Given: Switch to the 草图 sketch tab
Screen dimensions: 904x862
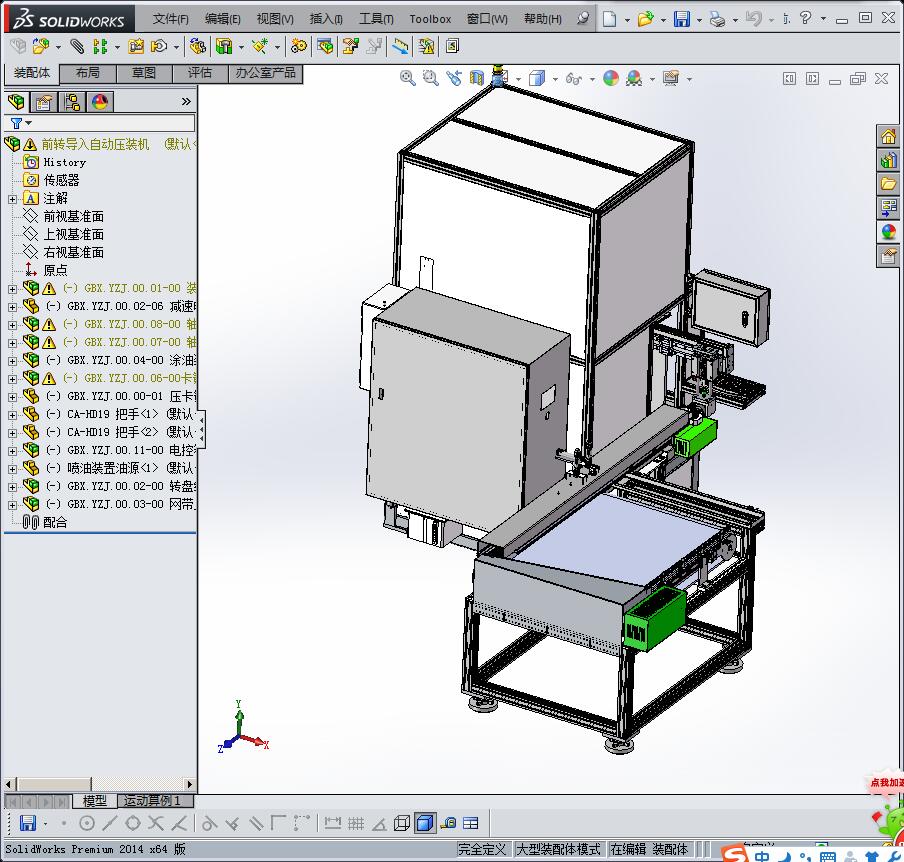Looking at the screenshot, I should click(143, 73).
